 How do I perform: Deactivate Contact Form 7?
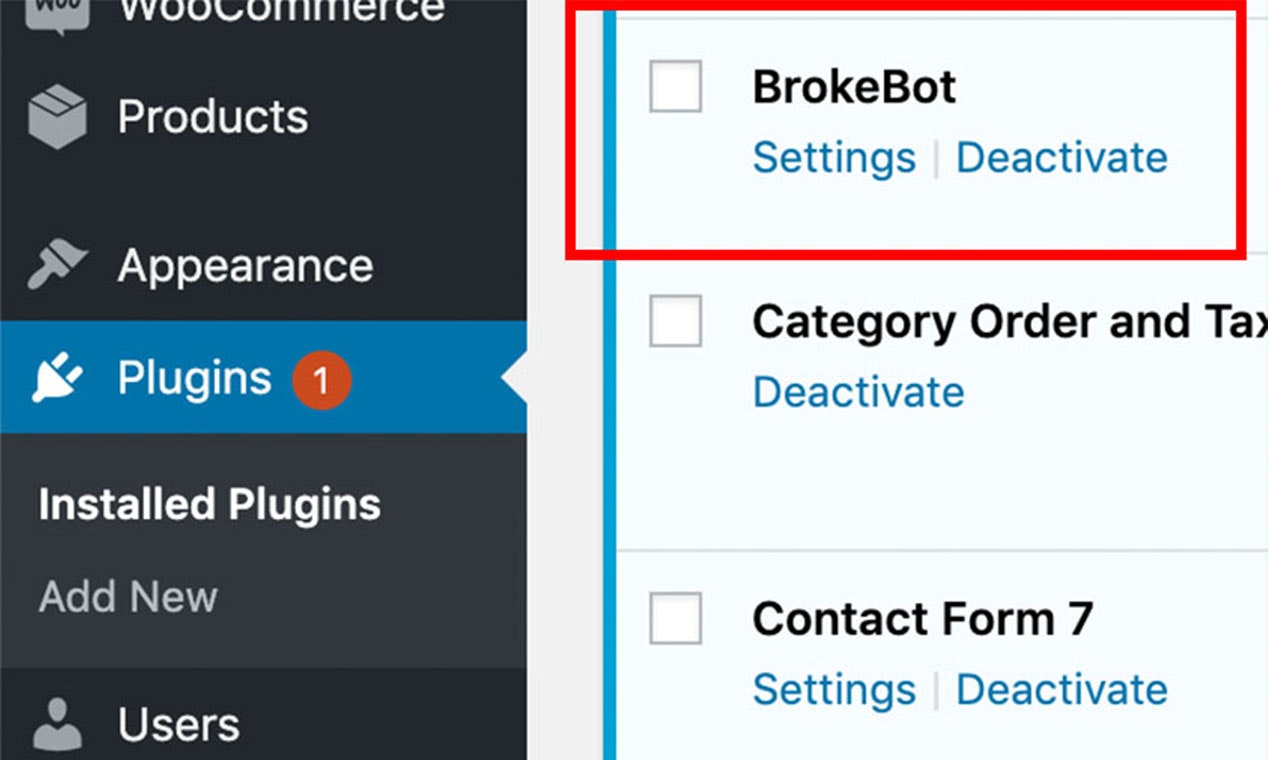click(x=1062, y=689)
